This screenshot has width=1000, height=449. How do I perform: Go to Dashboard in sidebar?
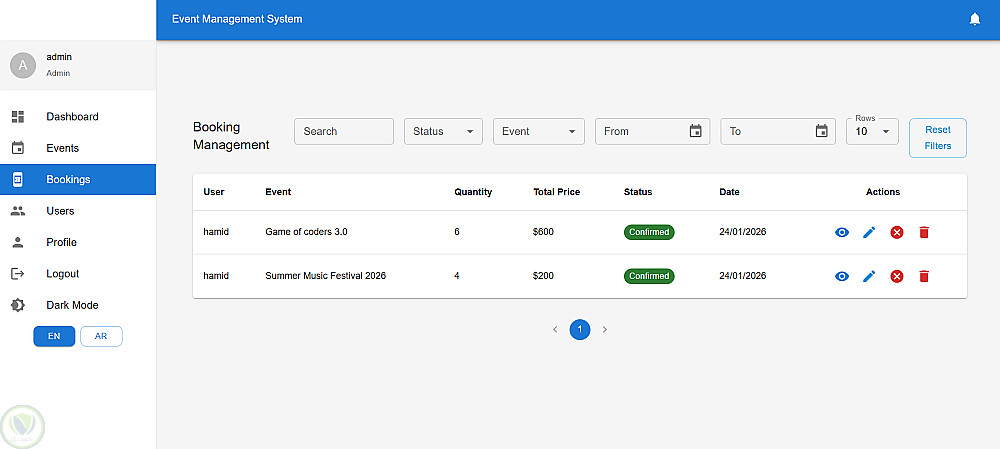coord(72,117)
